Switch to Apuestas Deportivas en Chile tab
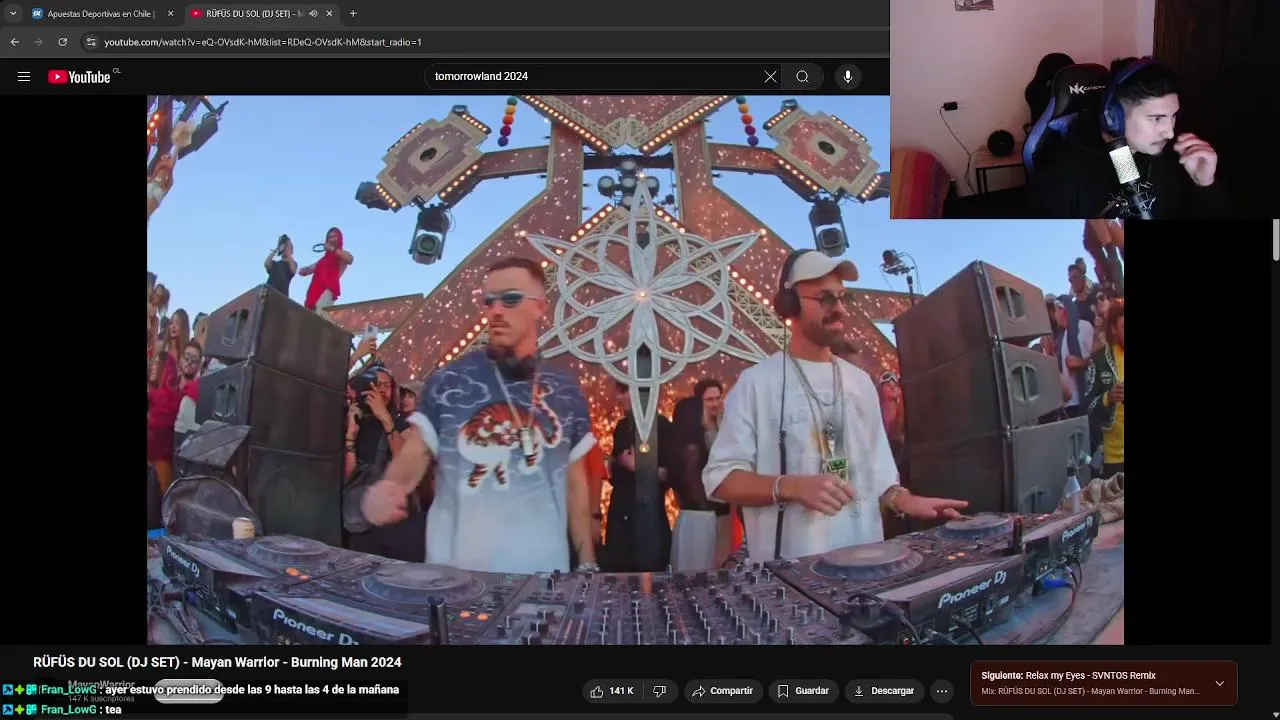Screen dimensions: 1280x720 (100, 14)
